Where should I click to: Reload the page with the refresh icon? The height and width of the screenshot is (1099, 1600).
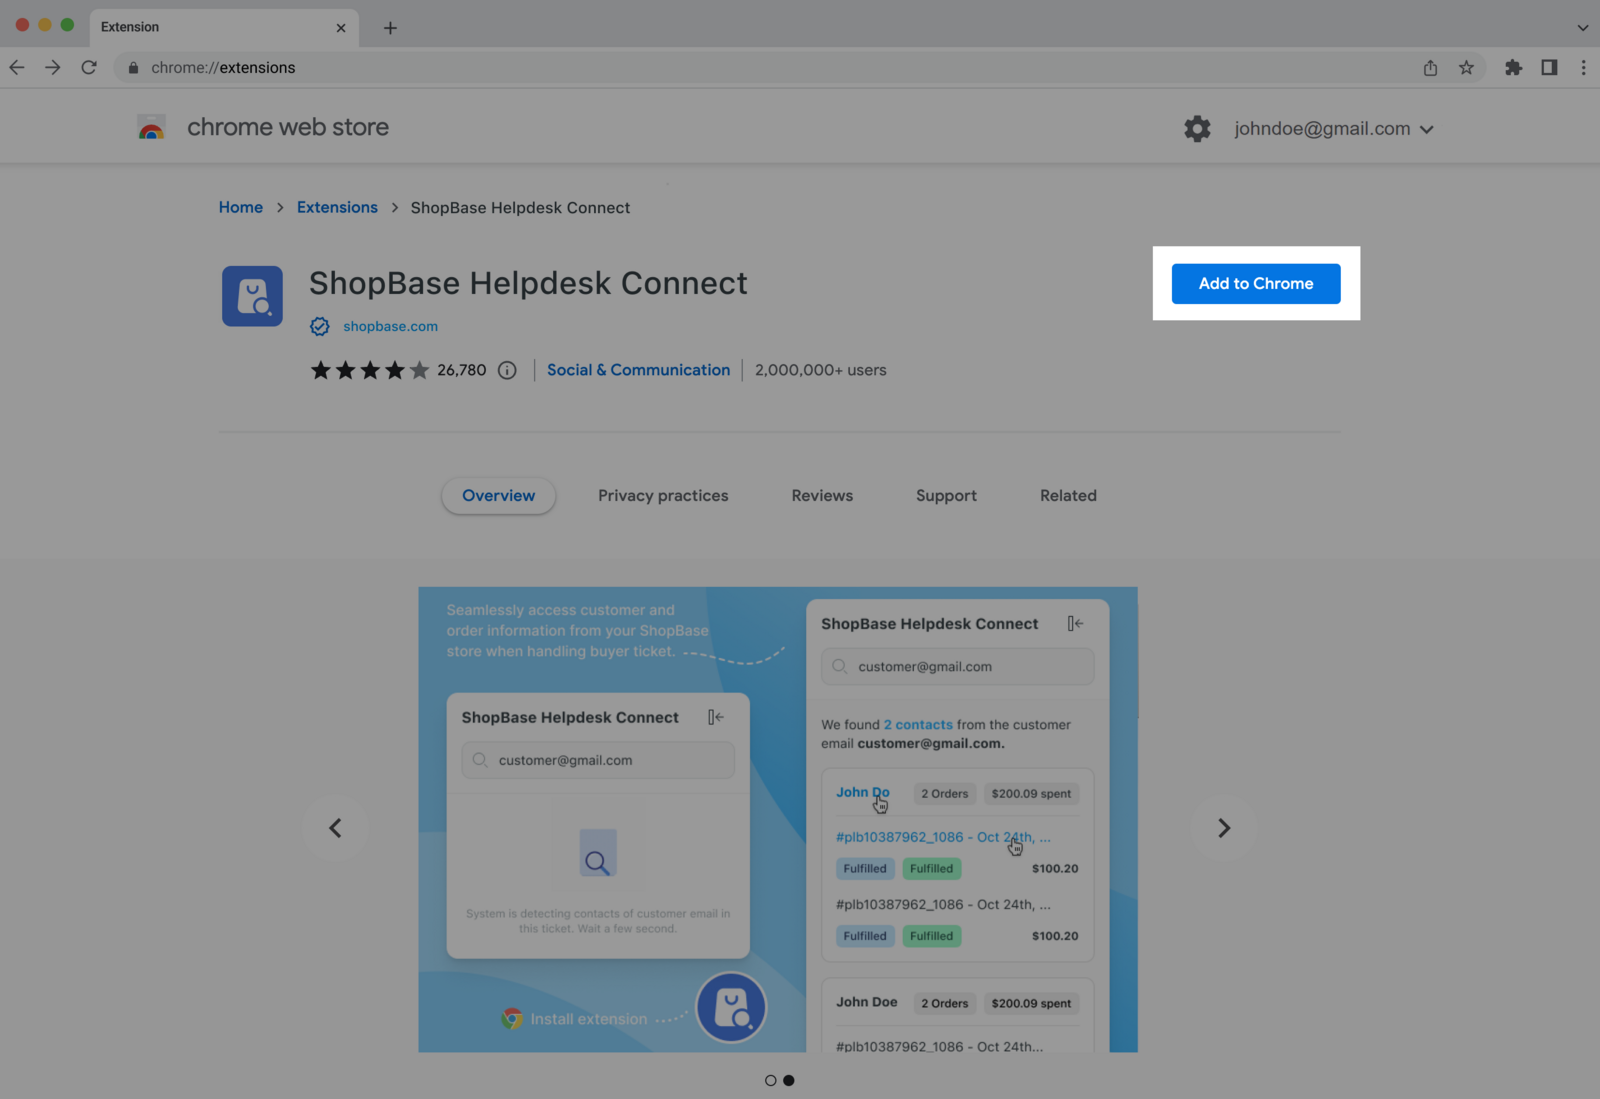(x=89, y=67)
